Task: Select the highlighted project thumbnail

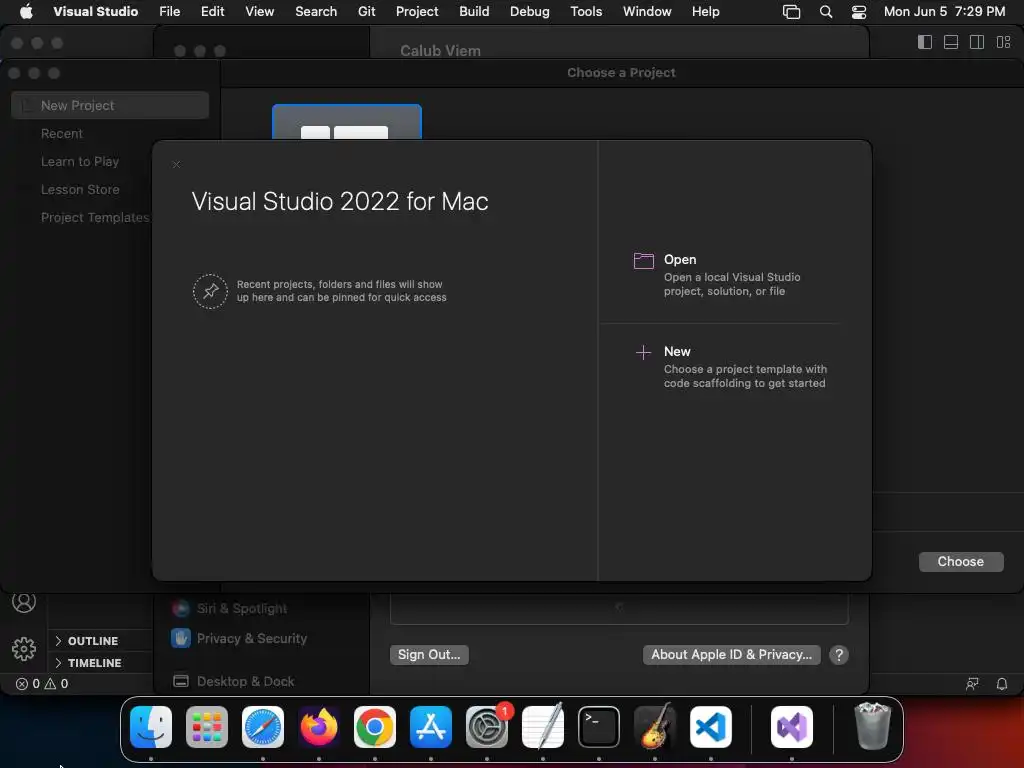Action: [x=347, y=122]
